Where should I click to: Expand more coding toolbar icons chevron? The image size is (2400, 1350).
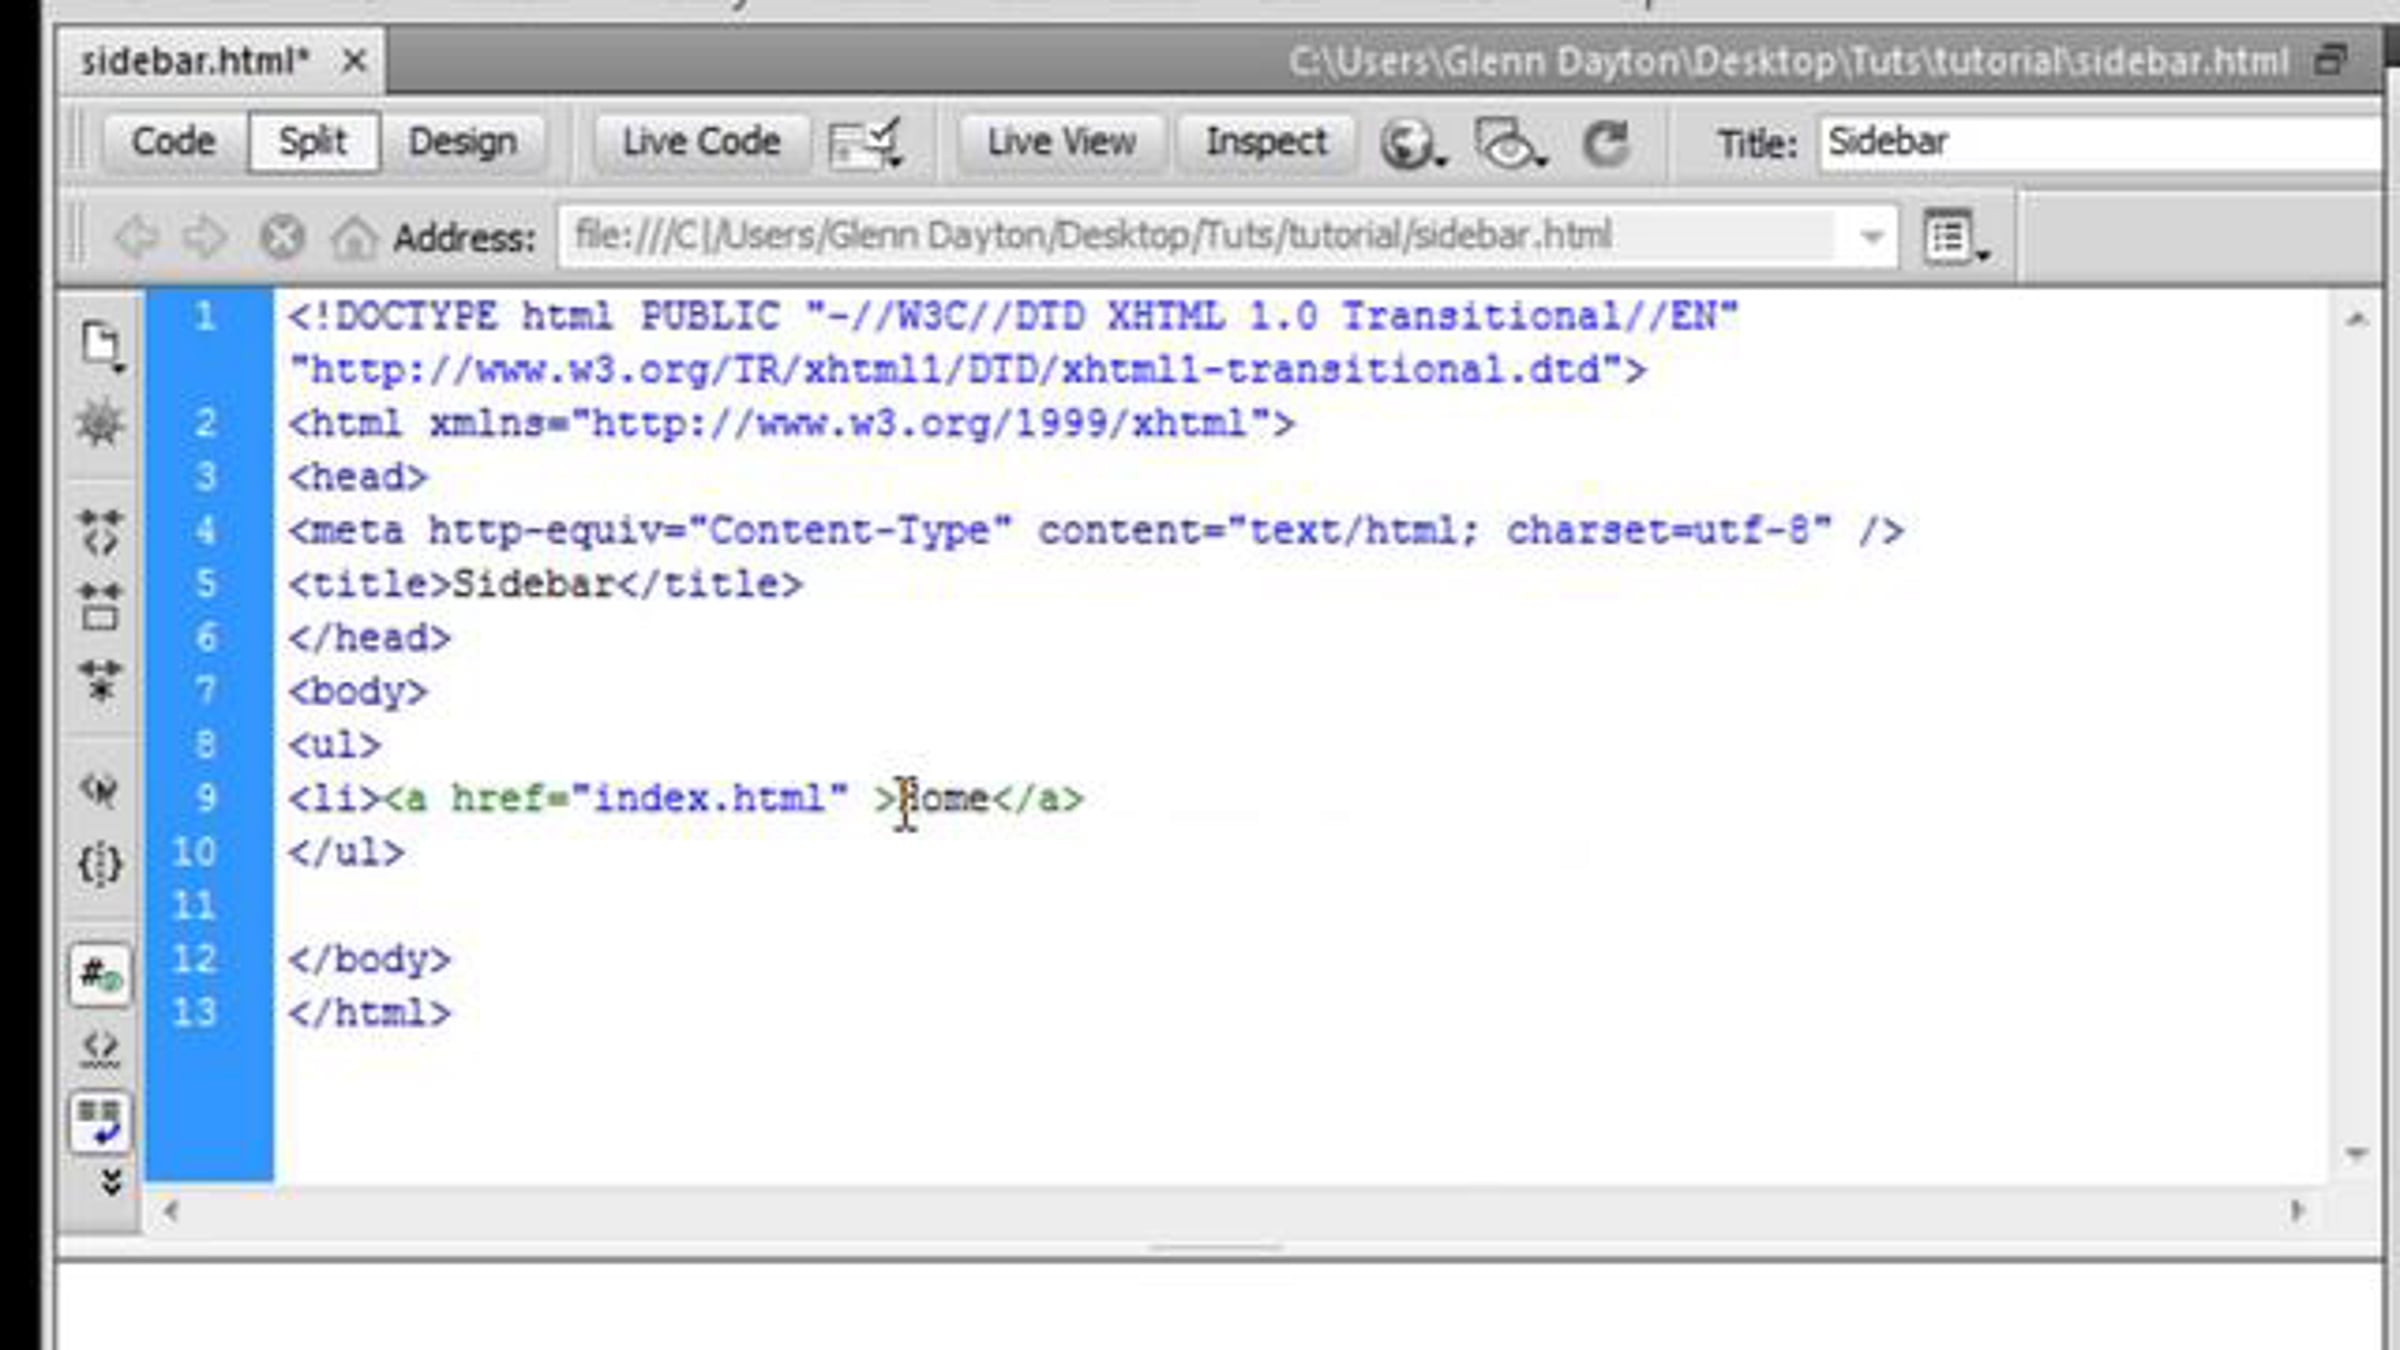coord(110,1183)
